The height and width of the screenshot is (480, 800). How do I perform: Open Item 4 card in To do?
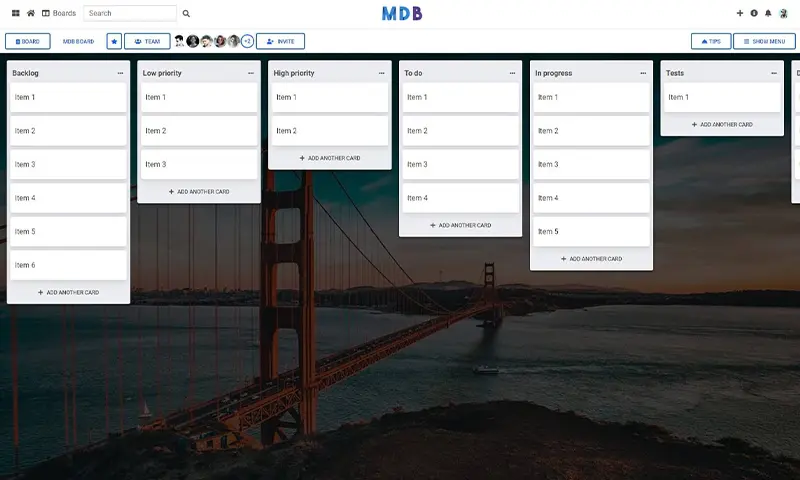[x=460, y=198]
